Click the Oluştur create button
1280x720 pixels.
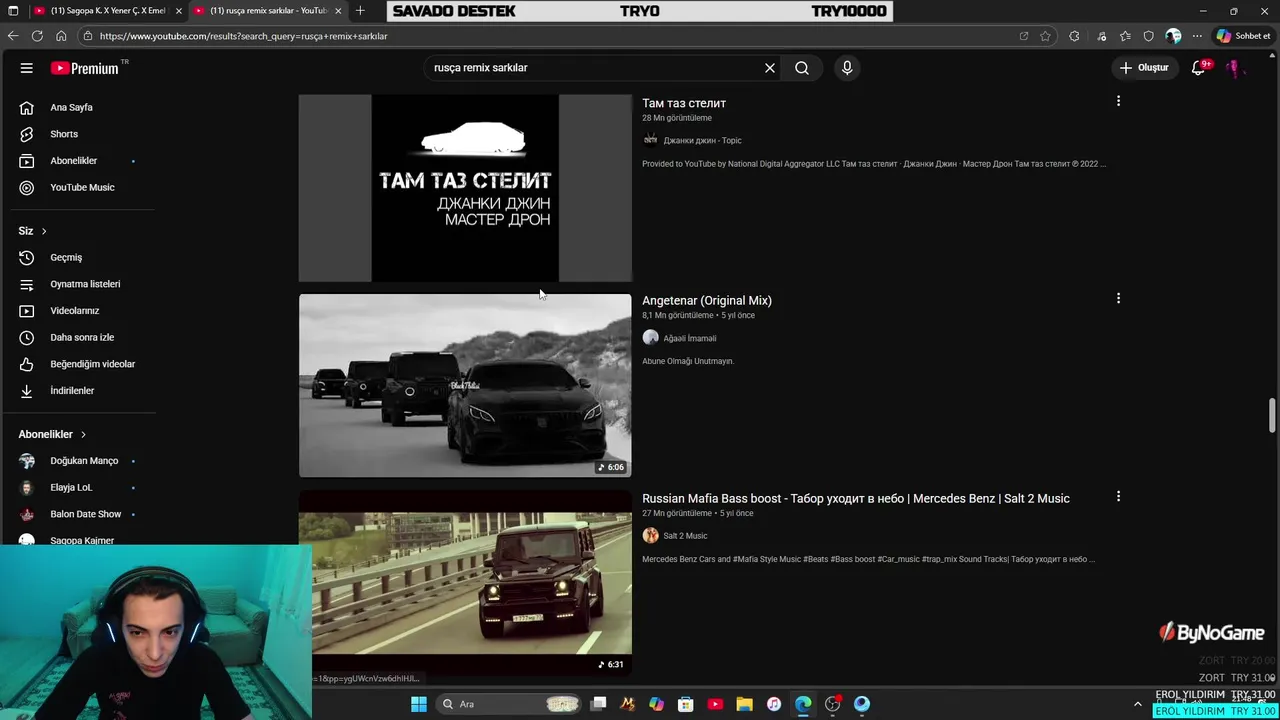pyautogui.click(x=1144, y=68)
